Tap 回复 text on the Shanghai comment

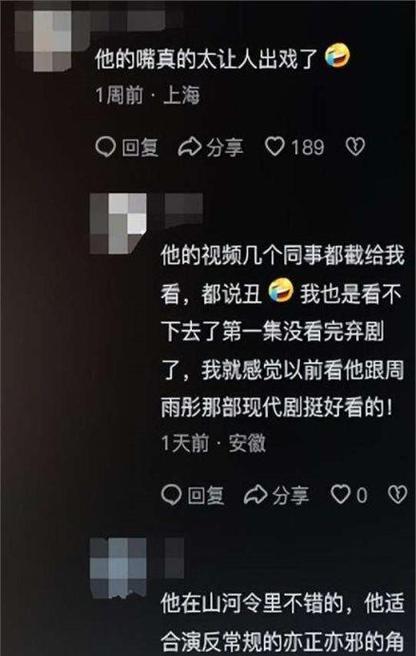pyautogui.click(x=140, y=147)
